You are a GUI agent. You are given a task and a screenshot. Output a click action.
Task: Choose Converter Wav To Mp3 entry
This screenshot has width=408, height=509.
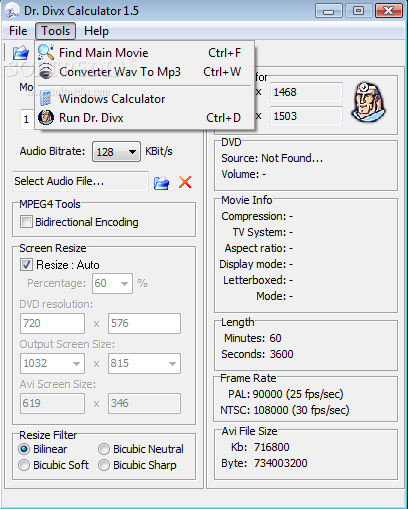click(145, 72)
